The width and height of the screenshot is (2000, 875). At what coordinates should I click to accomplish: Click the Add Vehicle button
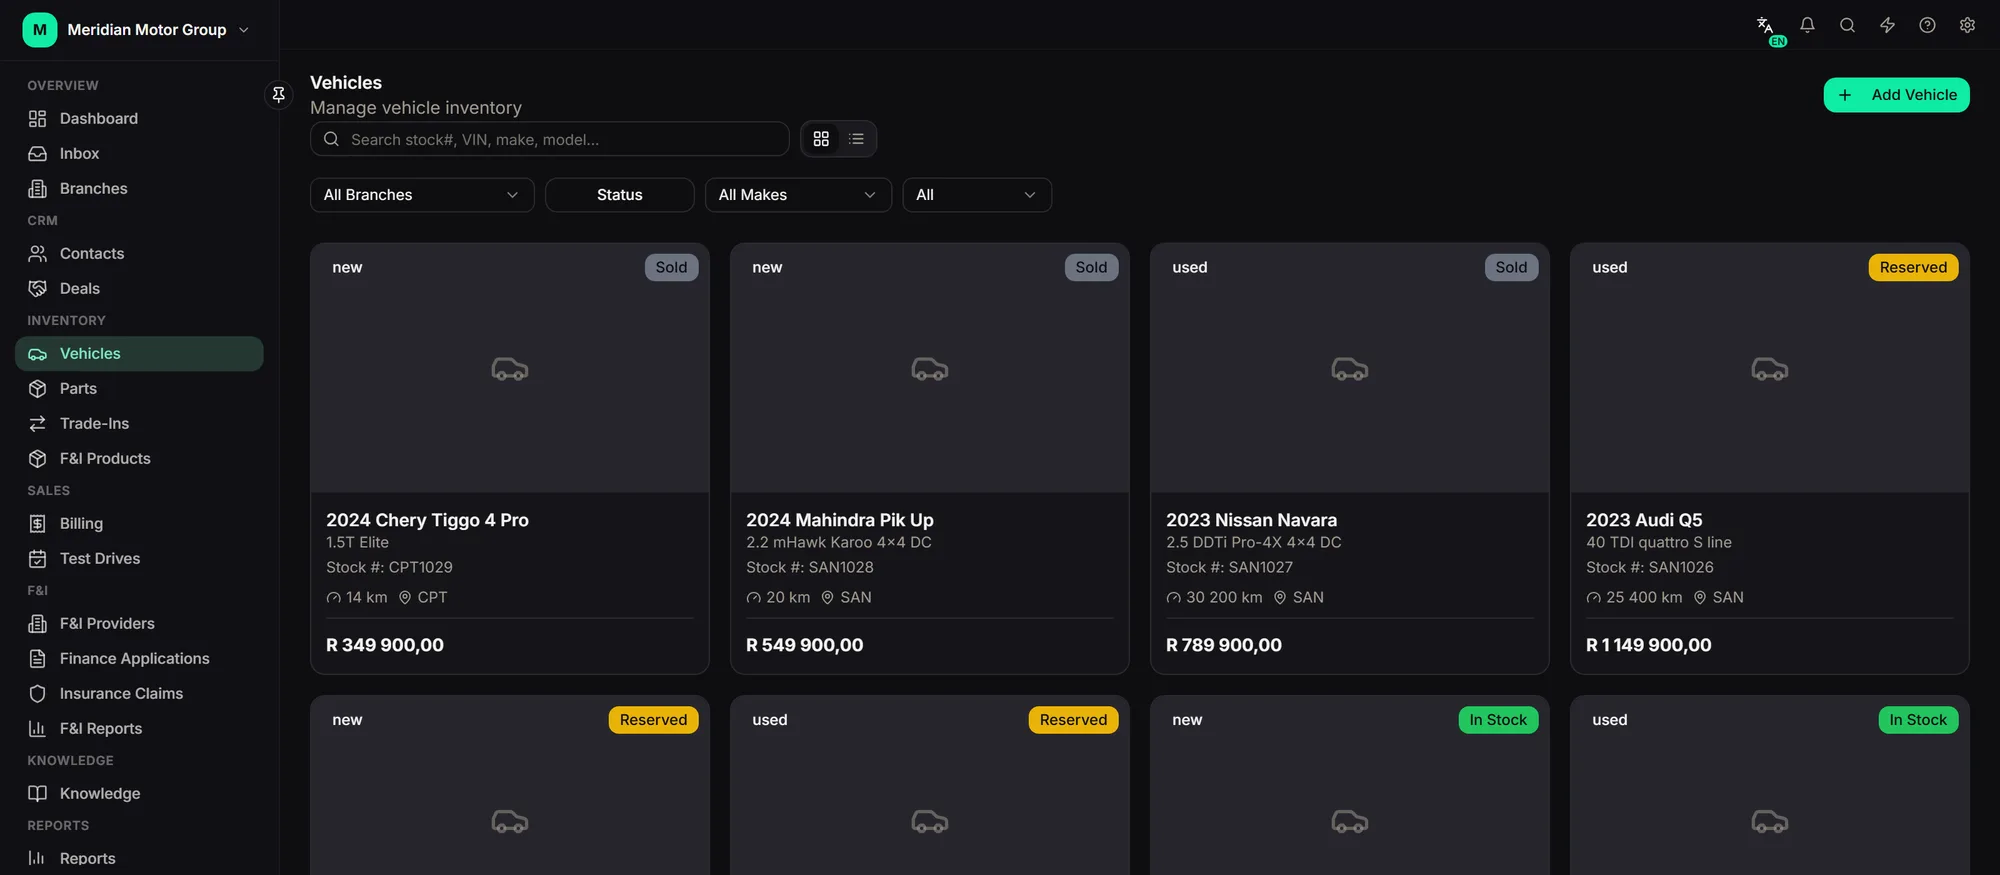pyautogui.click(x=1896, y=95)
